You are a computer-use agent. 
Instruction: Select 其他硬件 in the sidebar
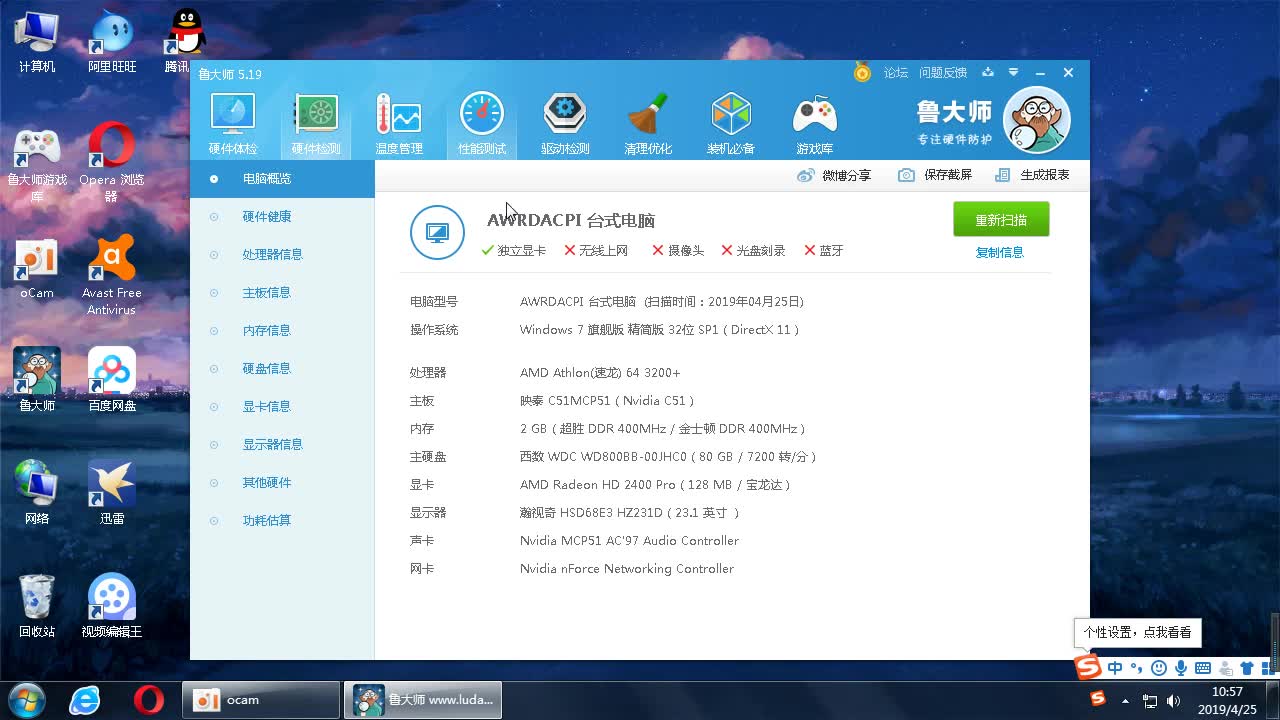point(282,483)
